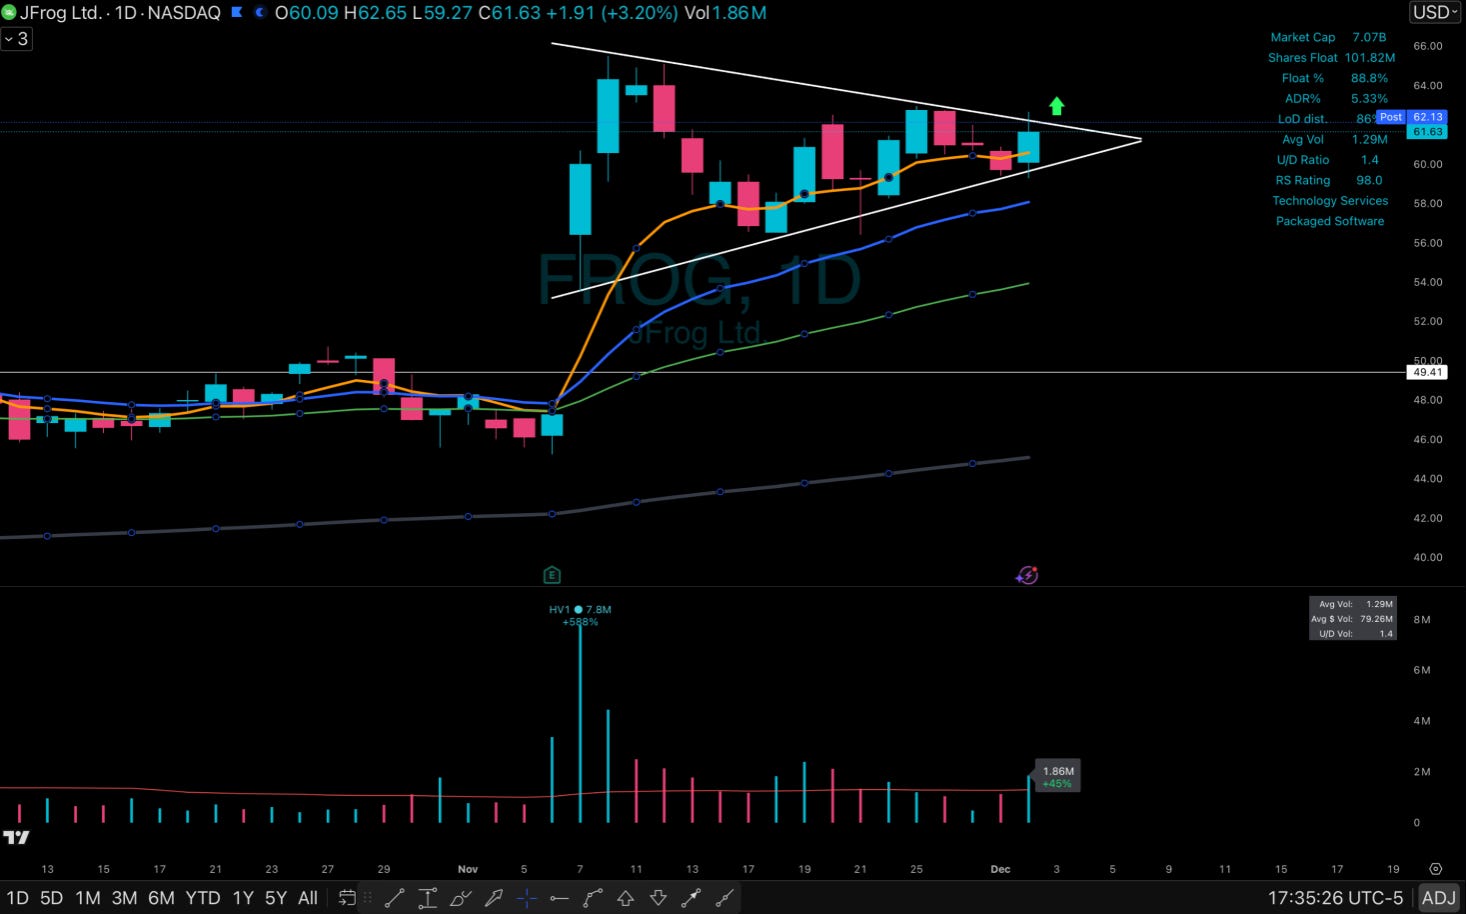Click Avg $ Vol 79.26M in volume box
The width and height of the screenshot is (1466, 914).
[1352, 619]
